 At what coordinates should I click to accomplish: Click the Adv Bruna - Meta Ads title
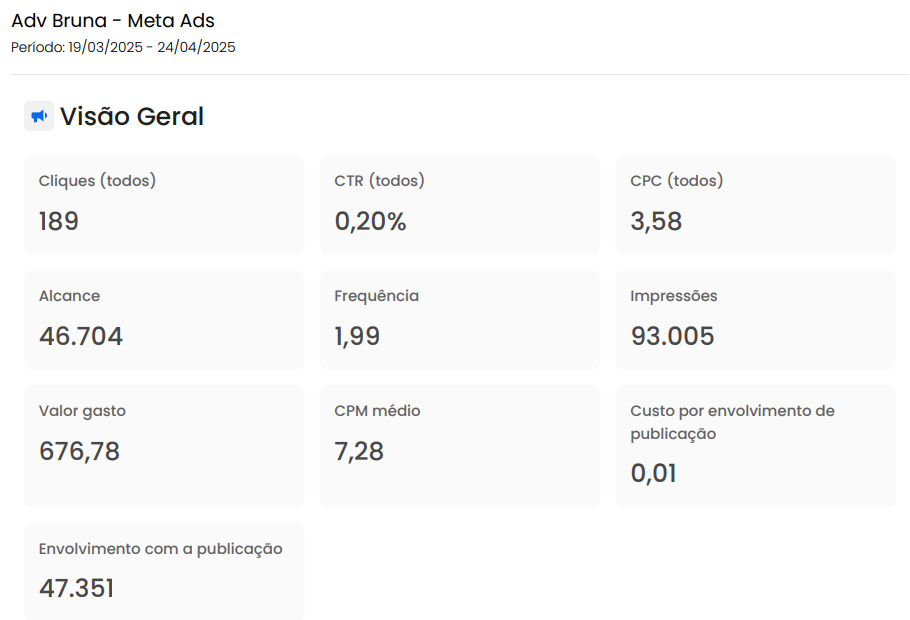113,21
